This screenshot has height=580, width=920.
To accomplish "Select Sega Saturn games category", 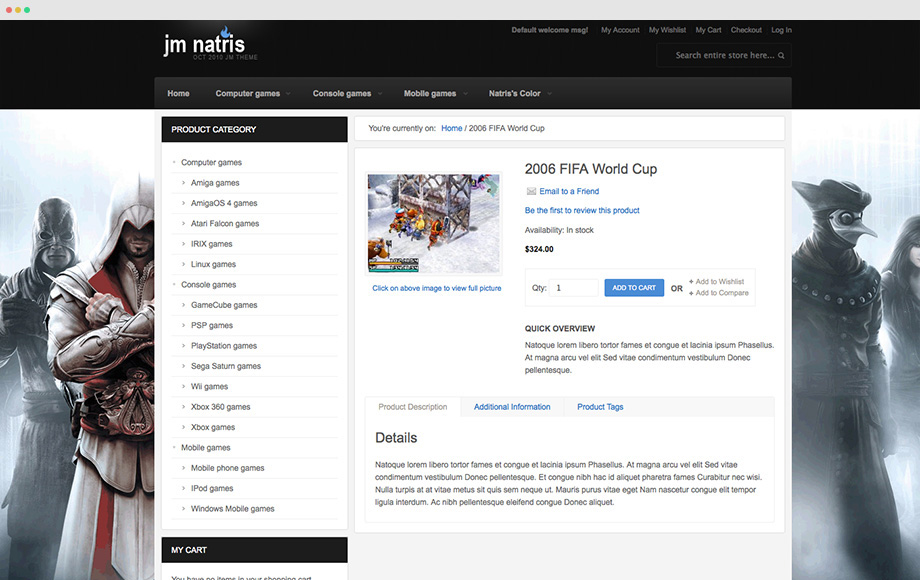I will tap(226, 366).
